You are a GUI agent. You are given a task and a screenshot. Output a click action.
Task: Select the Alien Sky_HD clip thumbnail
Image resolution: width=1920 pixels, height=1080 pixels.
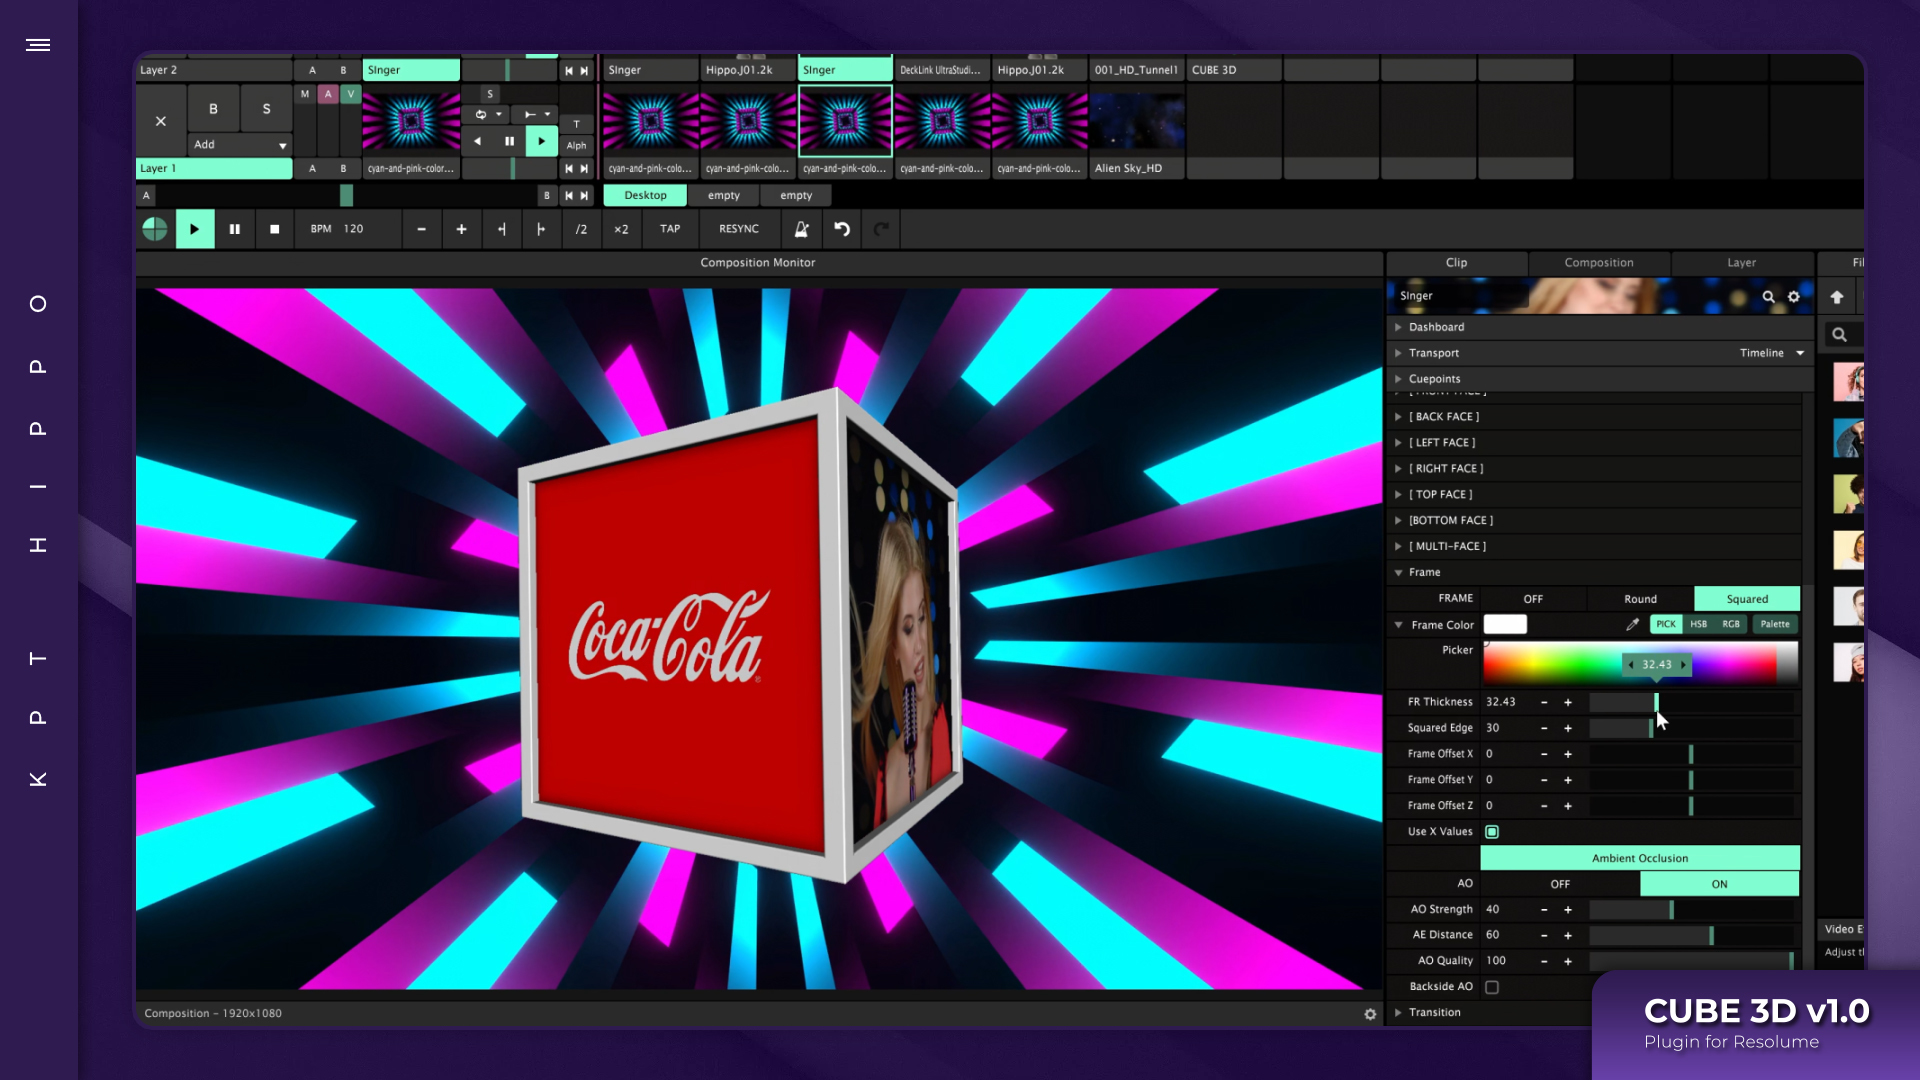point(1137,121)
